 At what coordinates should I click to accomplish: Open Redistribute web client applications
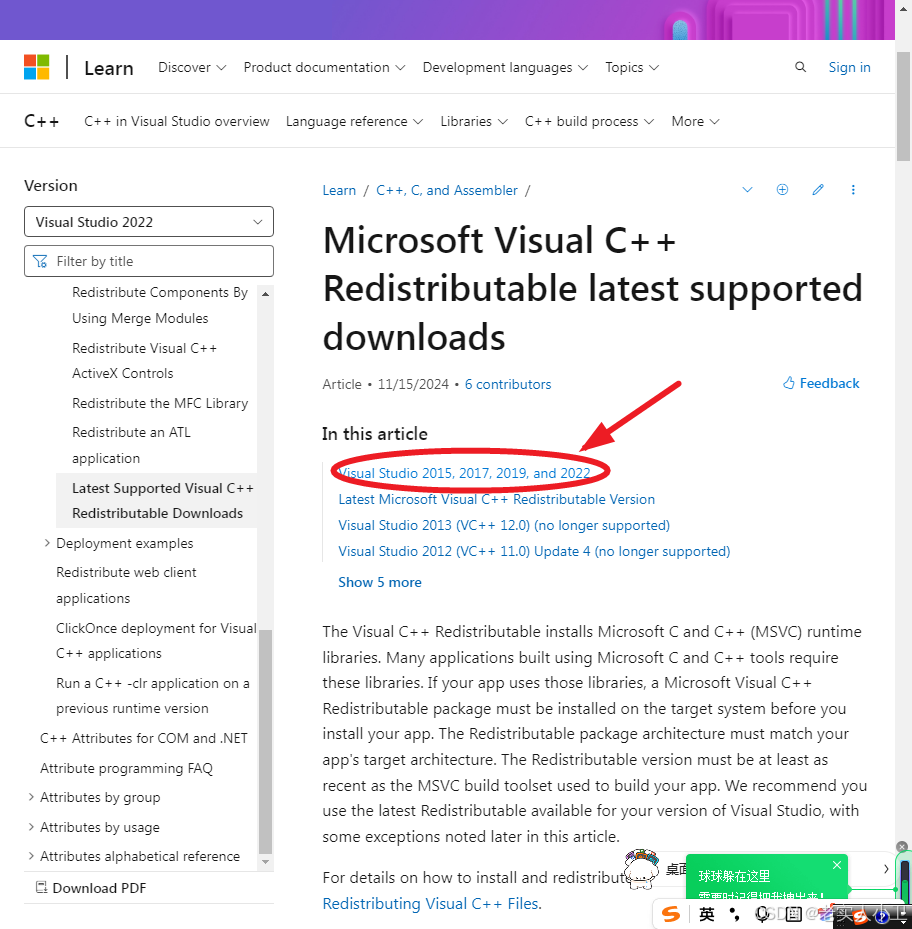tap(126, 585)
